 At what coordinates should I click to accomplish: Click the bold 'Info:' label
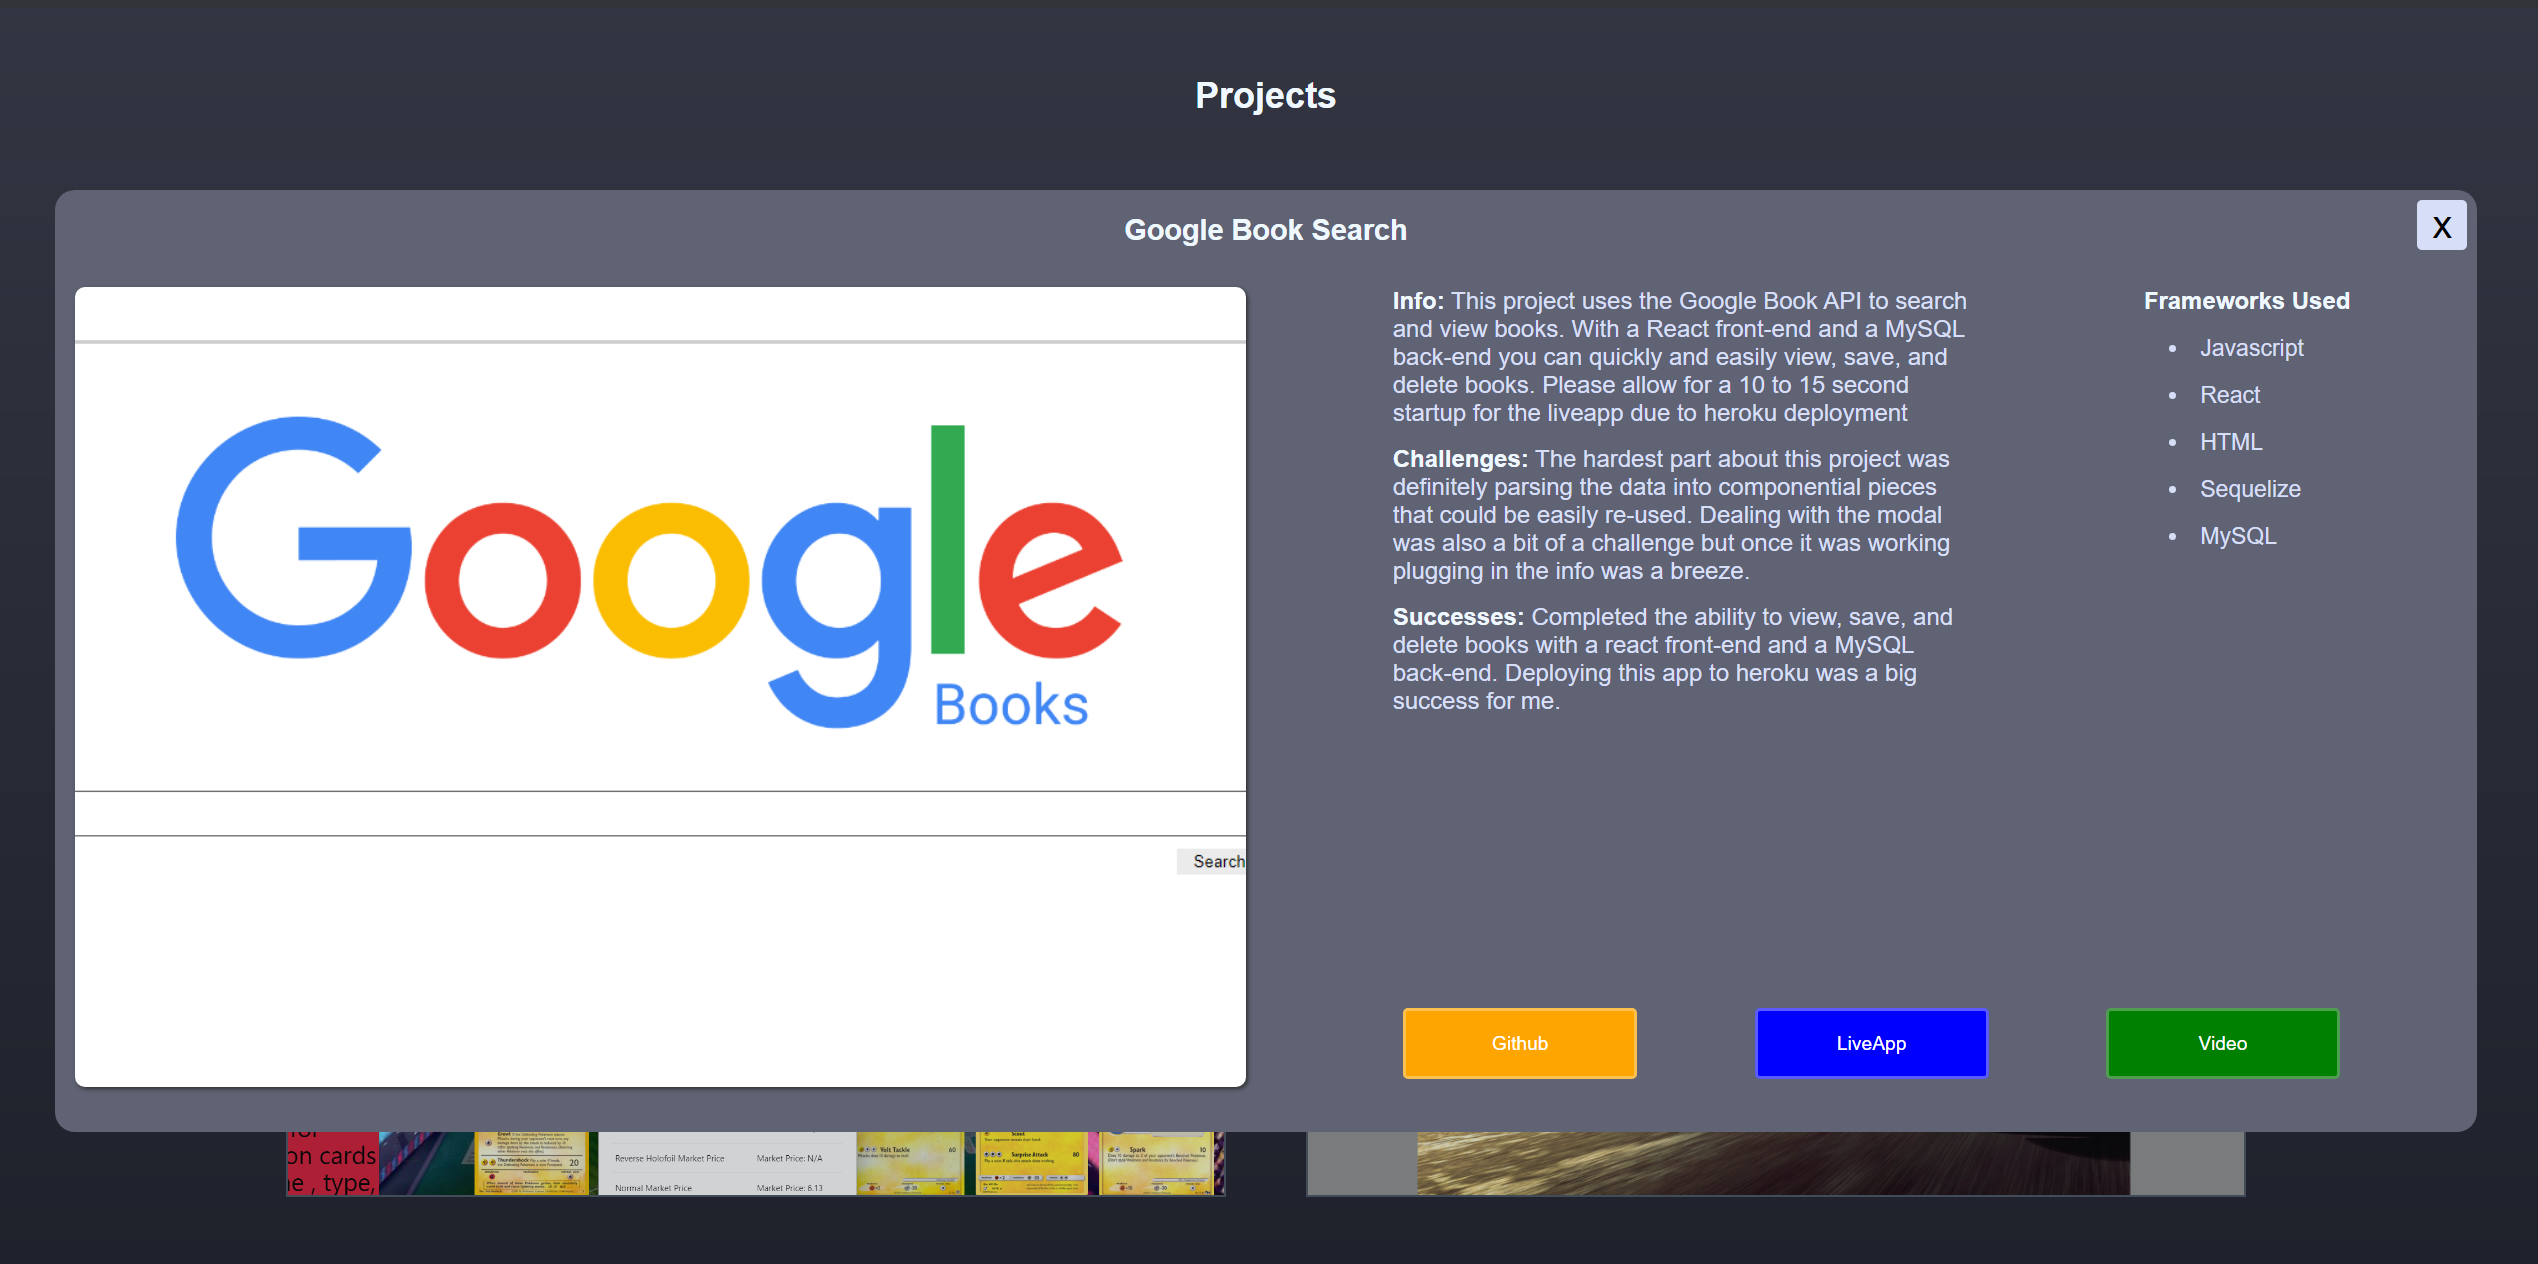point(1417,301)
